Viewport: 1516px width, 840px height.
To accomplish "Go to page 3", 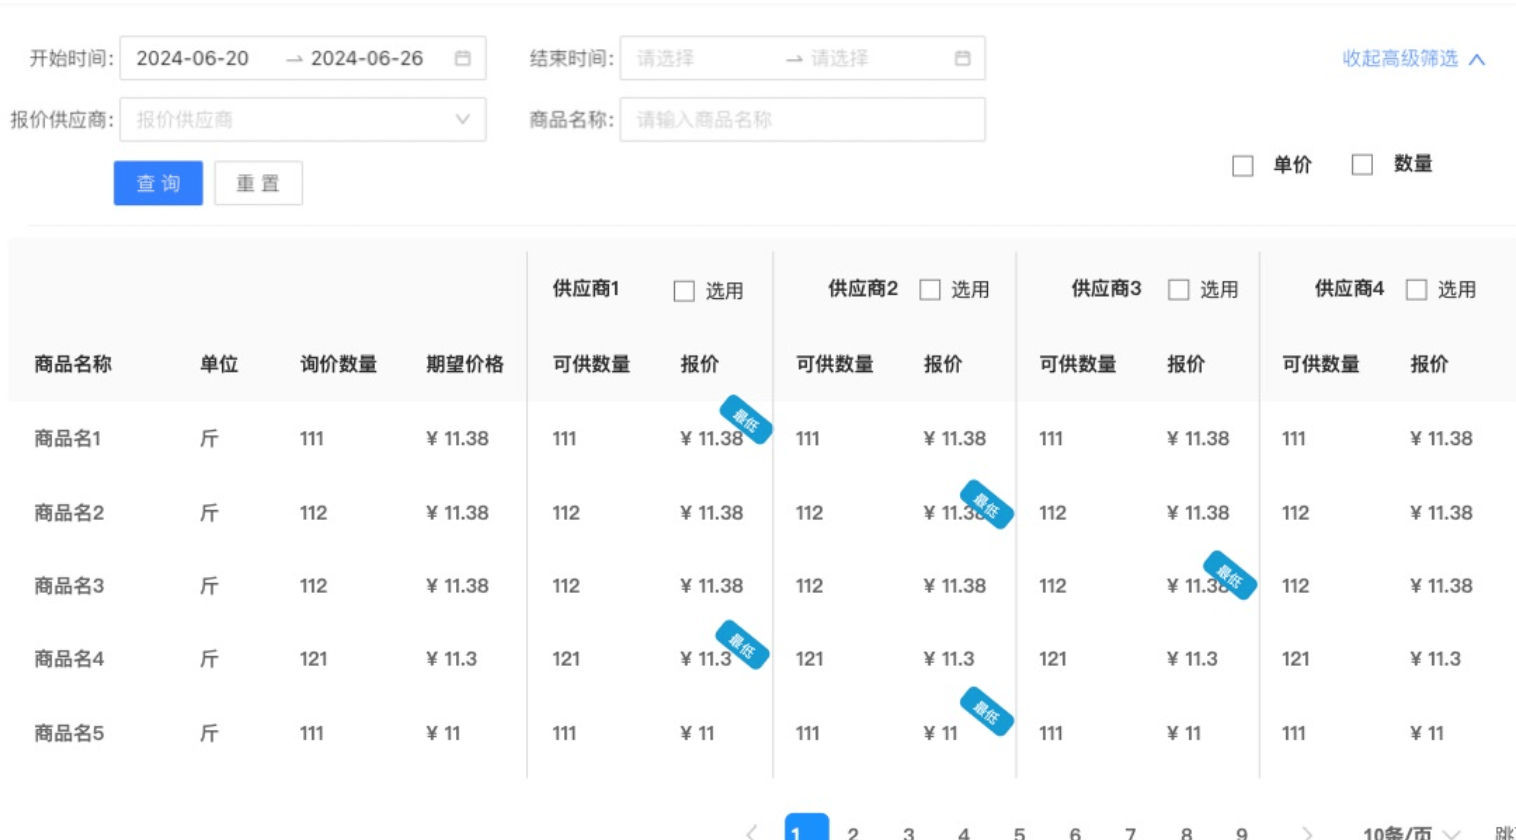I will [x=908, y=832].
